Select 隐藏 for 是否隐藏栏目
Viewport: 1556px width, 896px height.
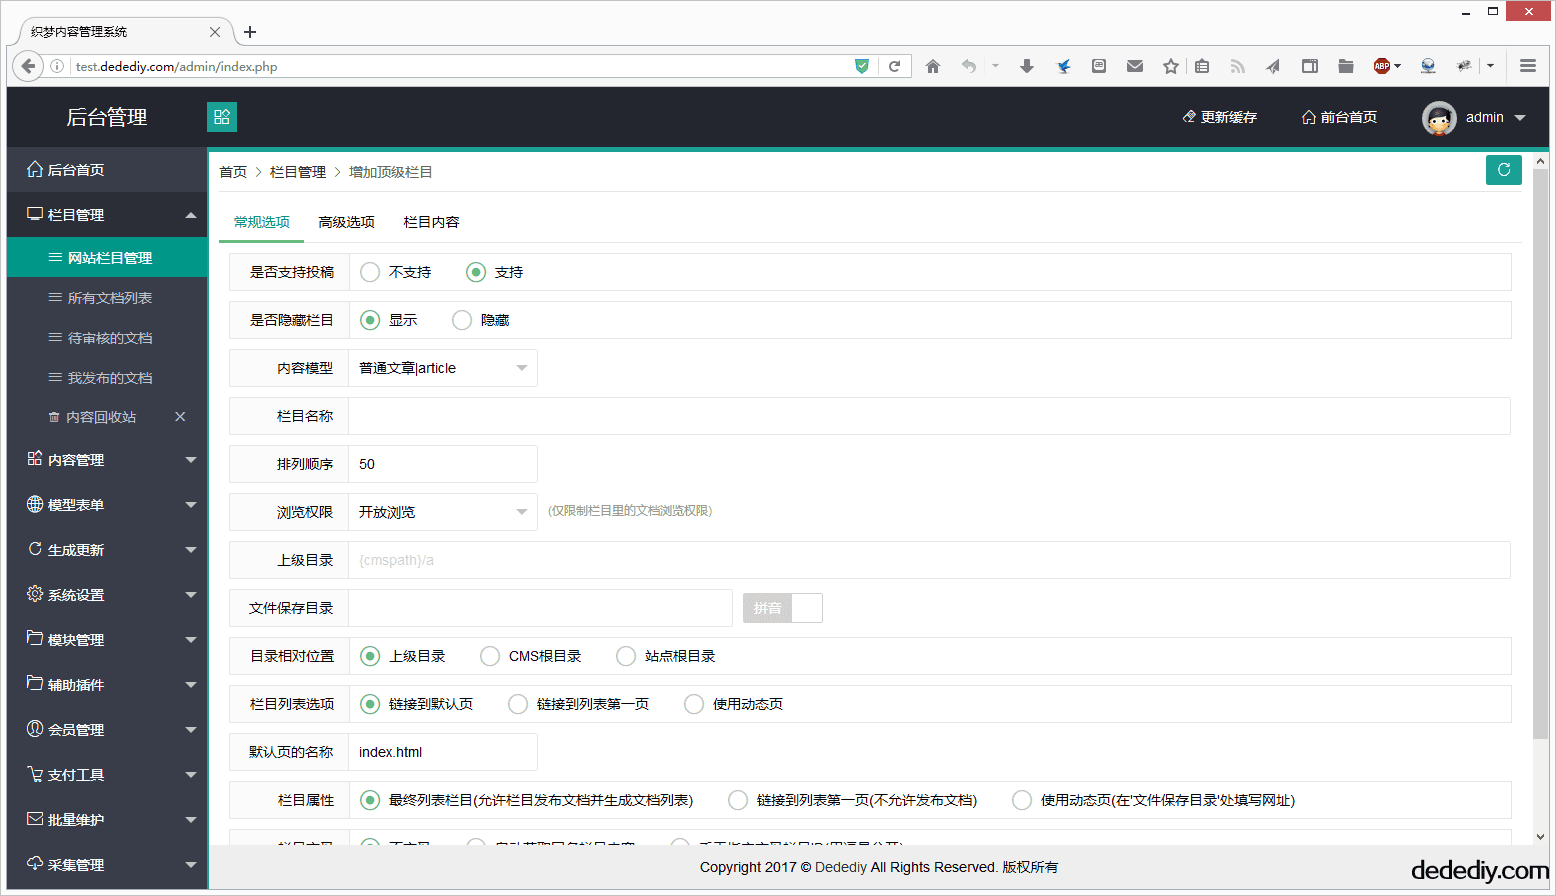461,319
